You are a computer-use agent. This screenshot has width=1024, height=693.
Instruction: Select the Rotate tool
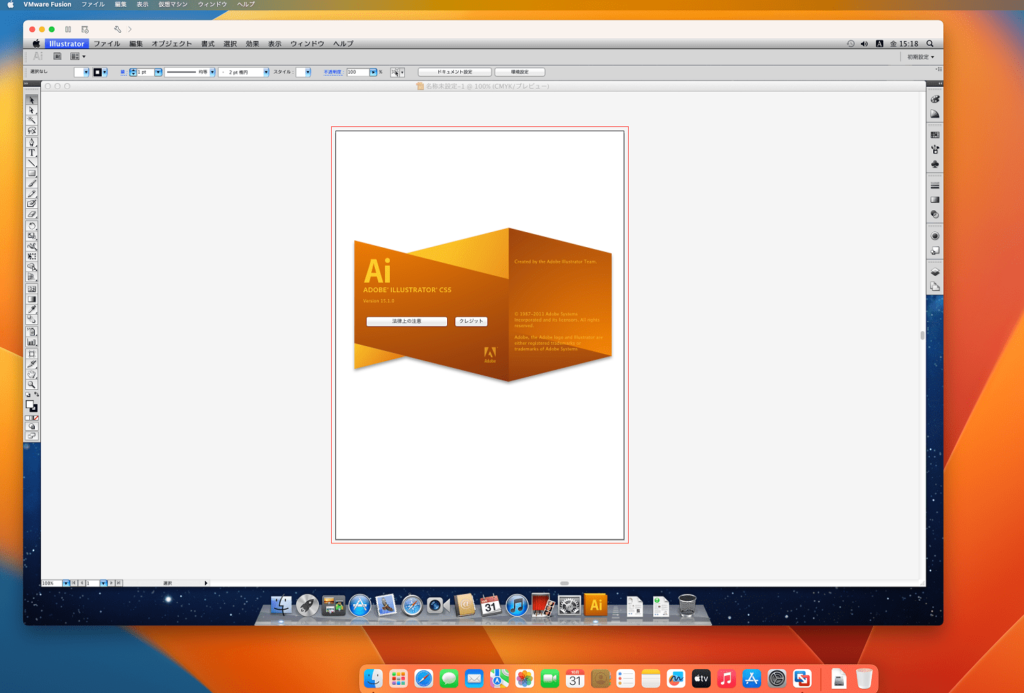[x=31, y=226]
